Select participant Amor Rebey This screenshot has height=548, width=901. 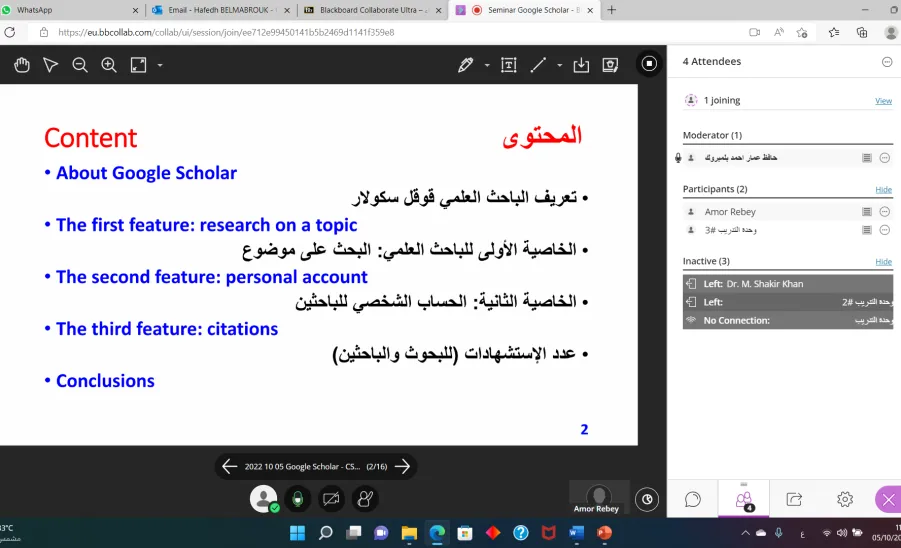point(730,212)
